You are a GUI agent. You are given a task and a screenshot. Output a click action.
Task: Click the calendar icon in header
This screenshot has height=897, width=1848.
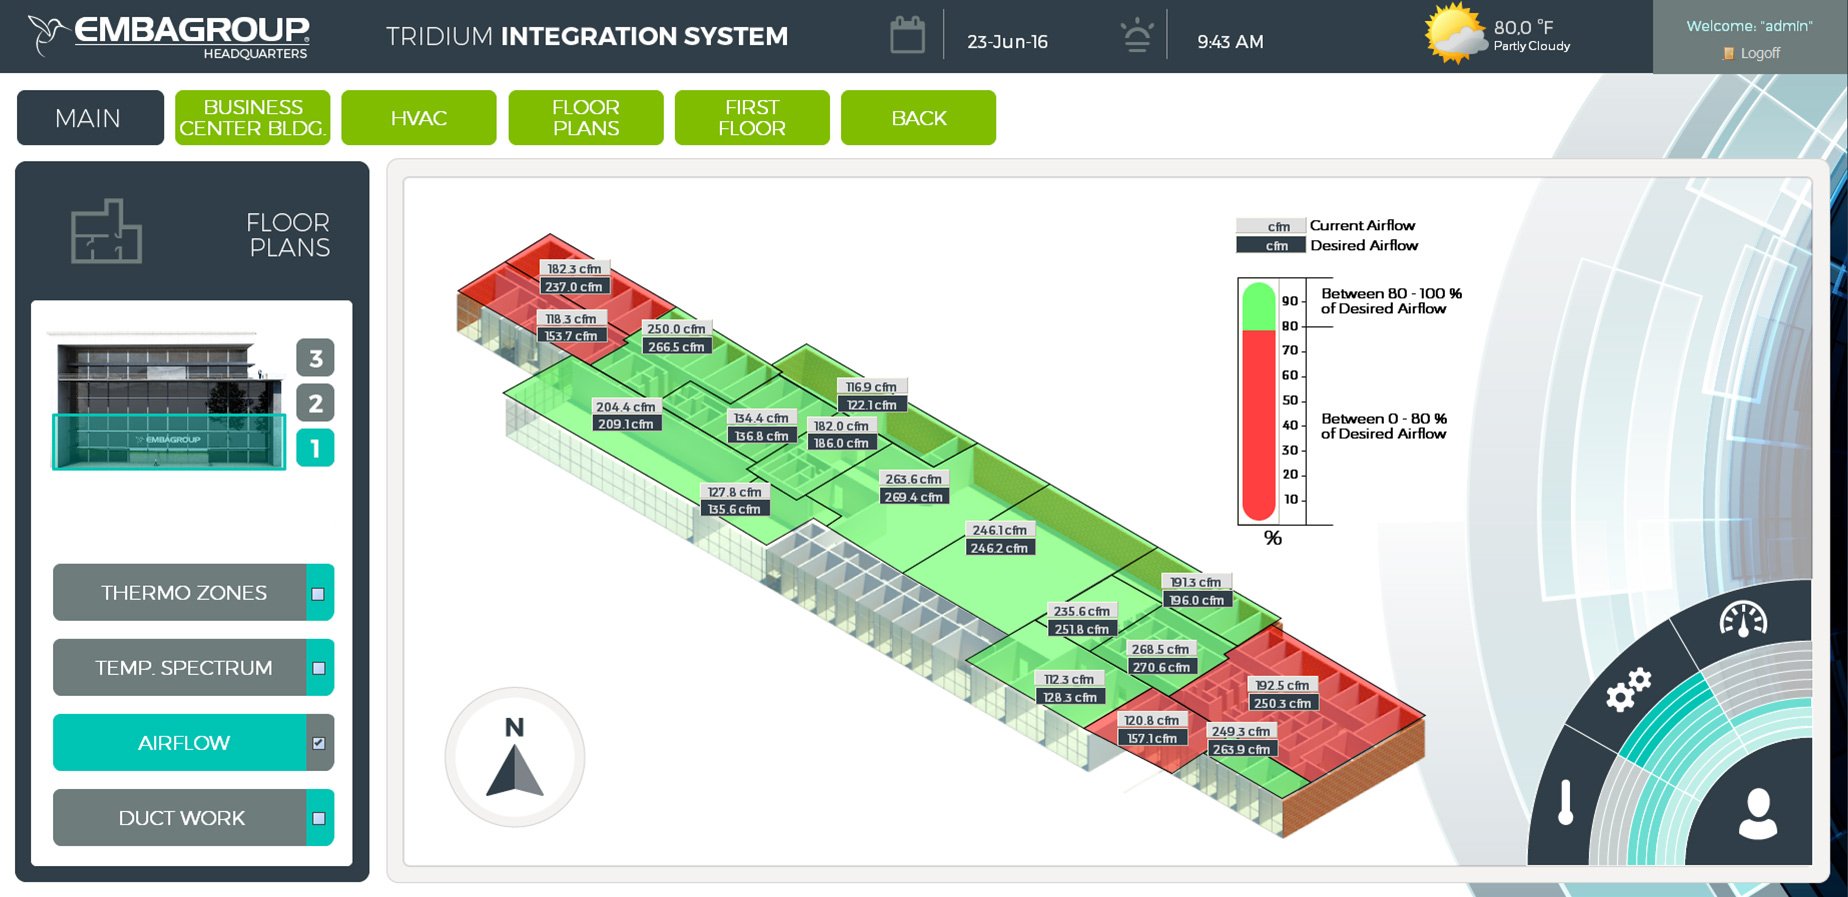click(x=907, y=36)
